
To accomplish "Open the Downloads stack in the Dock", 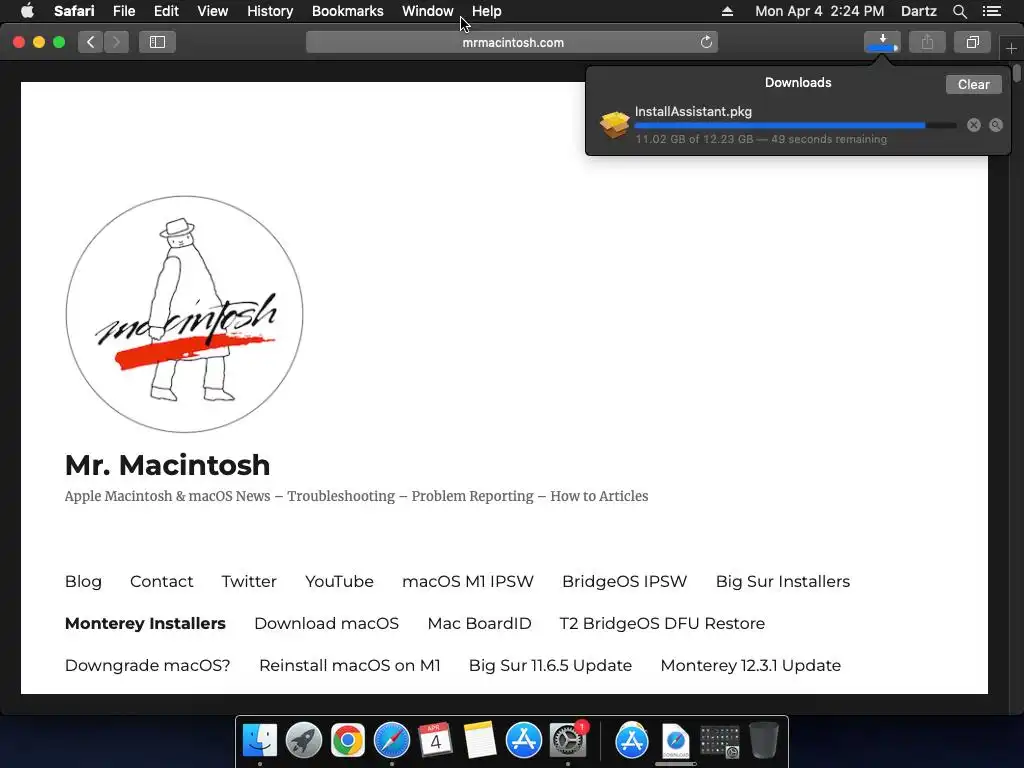I will click(x=675, y=741).
